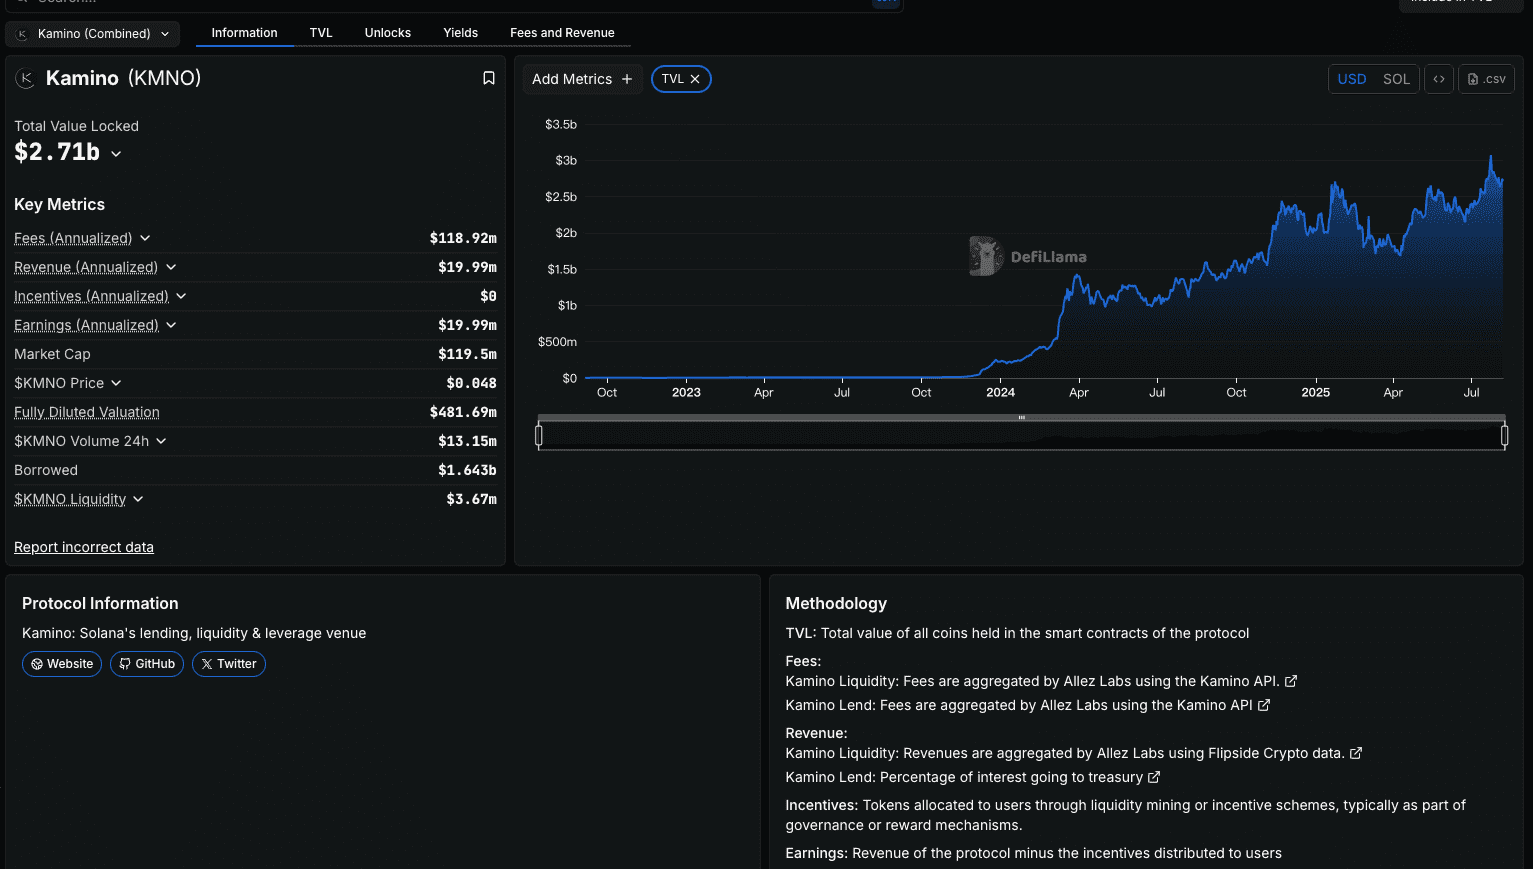Open Kamino Liquidity fees external link icon

(1291, 681)
